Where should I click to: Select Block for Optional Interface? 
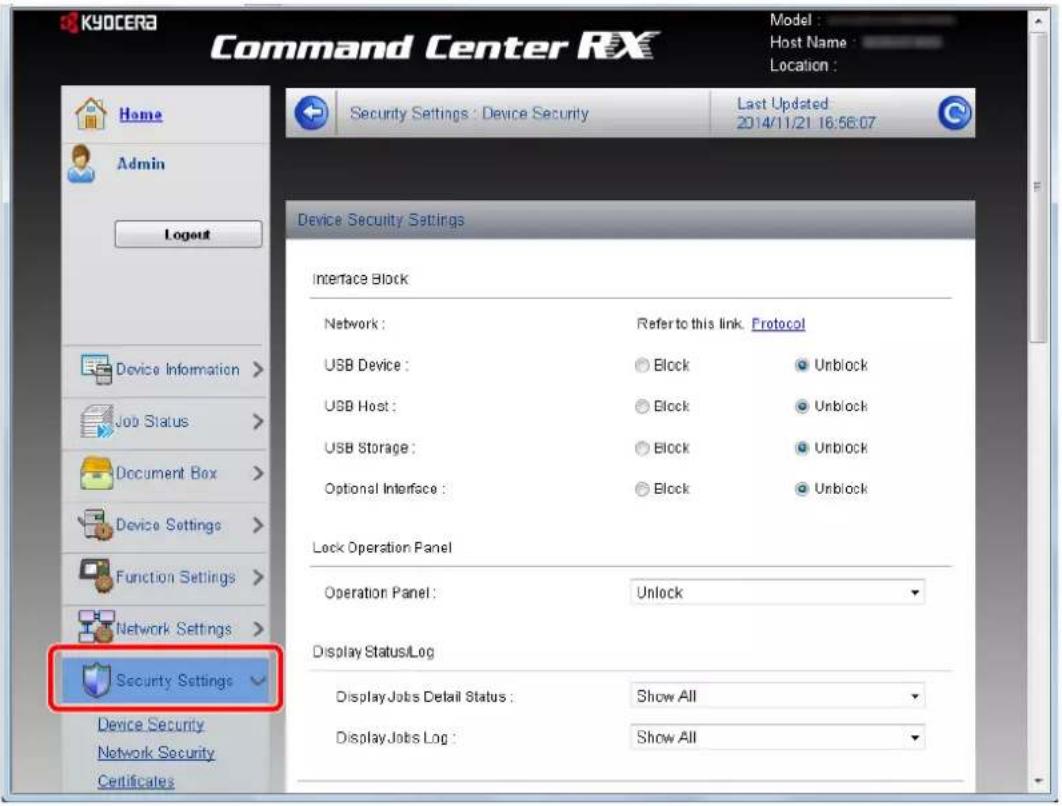click(x=641, y=489)
